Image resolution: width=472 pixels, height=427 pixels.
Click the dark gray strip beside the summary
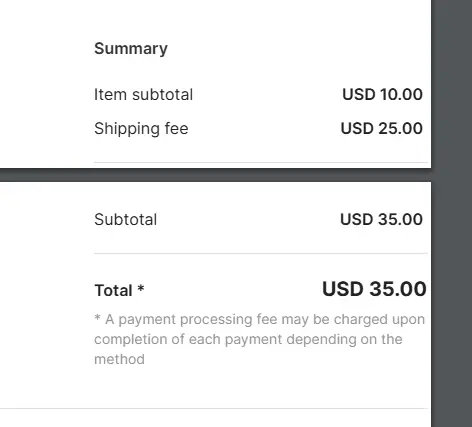click(x=452, y=213)
